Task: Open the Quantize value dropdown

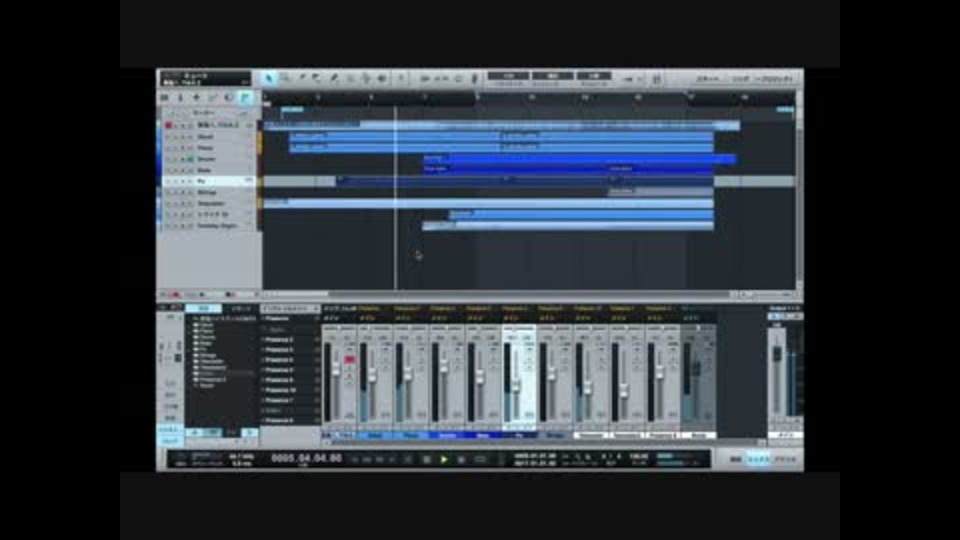Action: coord(508,78)
